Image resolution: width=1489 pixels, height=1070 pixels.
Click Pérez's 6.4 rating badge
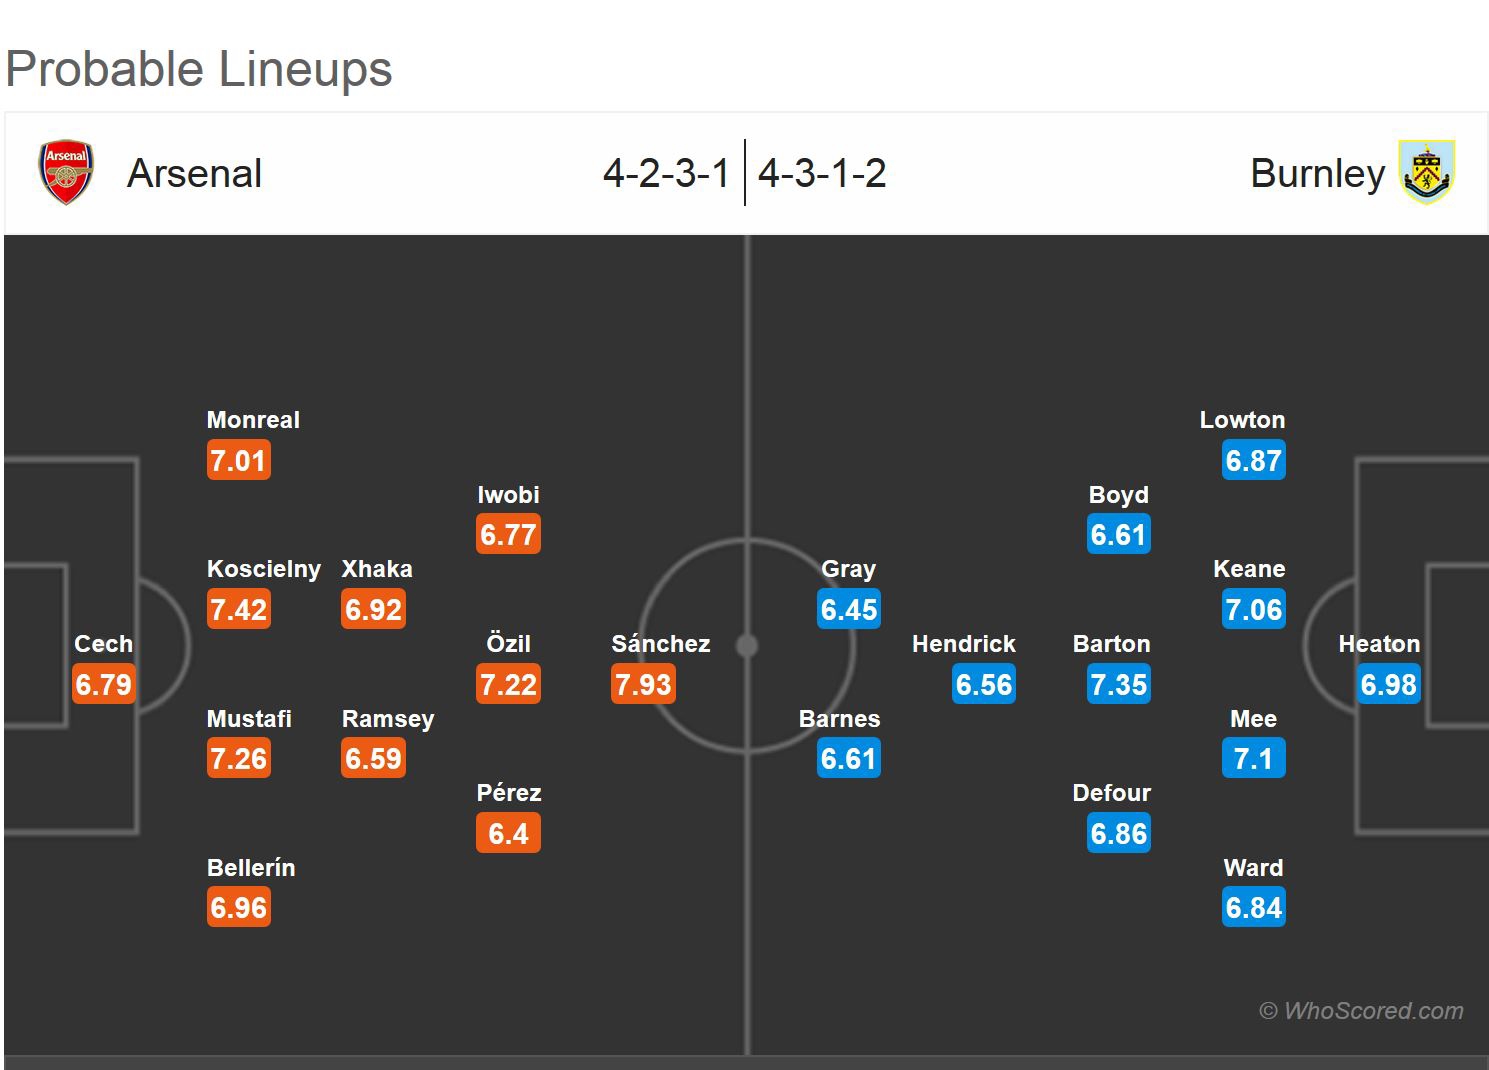click(508, 833)
